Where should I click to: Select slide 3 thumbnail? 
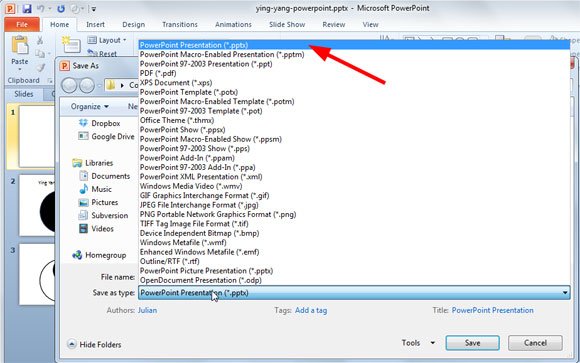click(x=36, y=274)
